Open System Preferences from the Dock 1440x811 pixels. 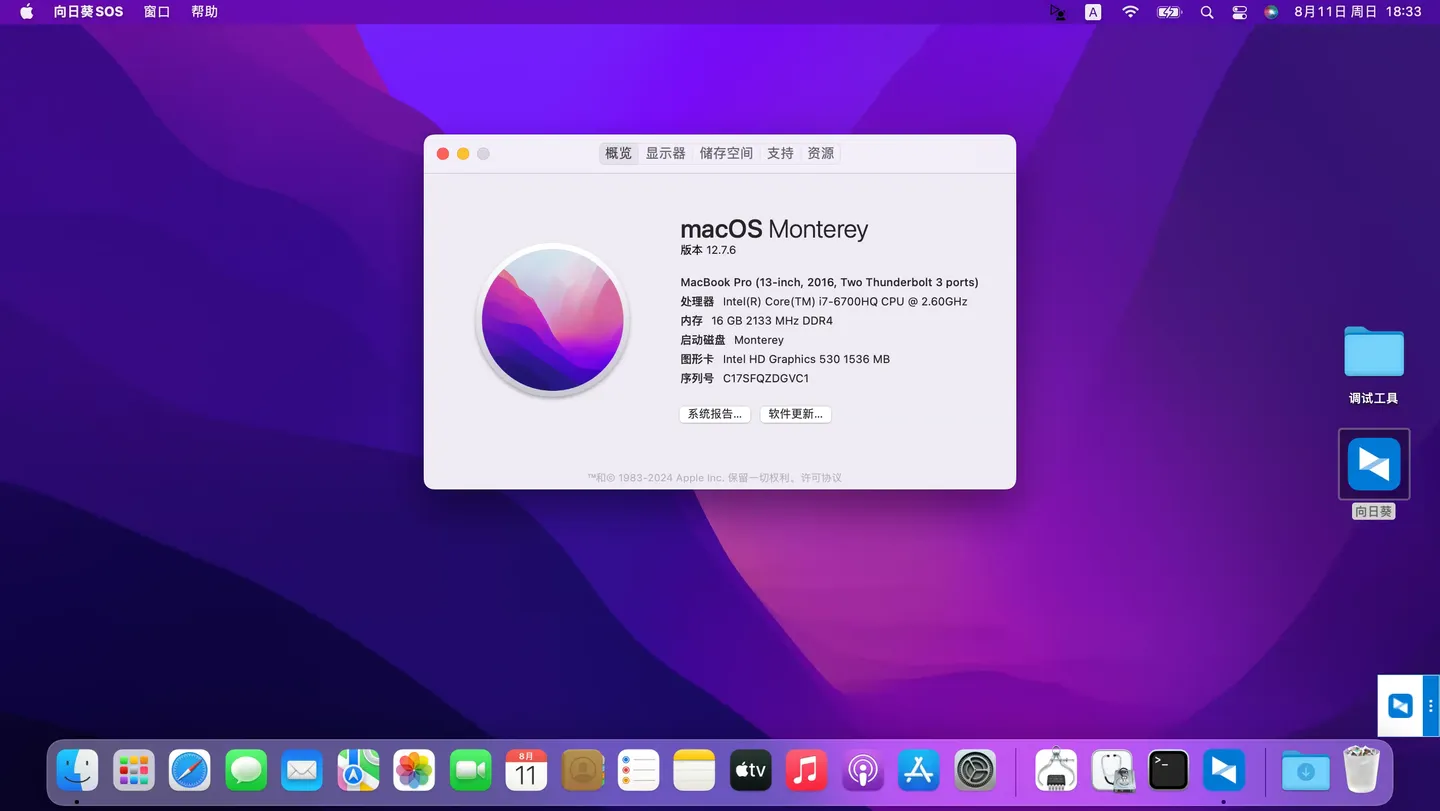(x=974, y=770)
